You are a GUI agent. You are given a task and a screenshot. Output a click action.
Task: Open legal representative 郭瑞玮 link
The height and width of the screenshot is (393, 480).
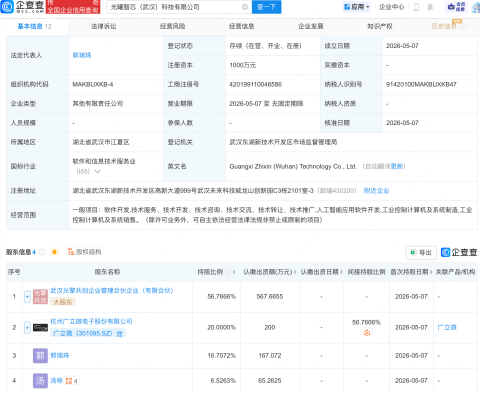pyautogui.click(x=82, y=55)
